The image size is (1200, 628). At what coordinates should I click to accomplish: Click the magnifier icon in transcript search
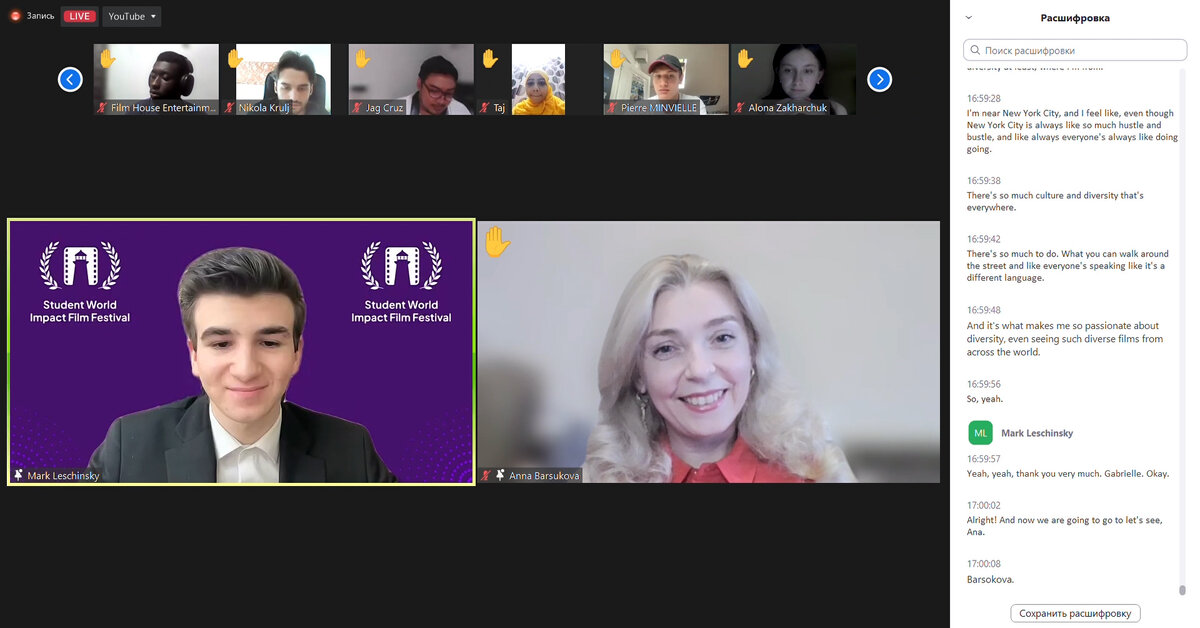coord(974,50)
